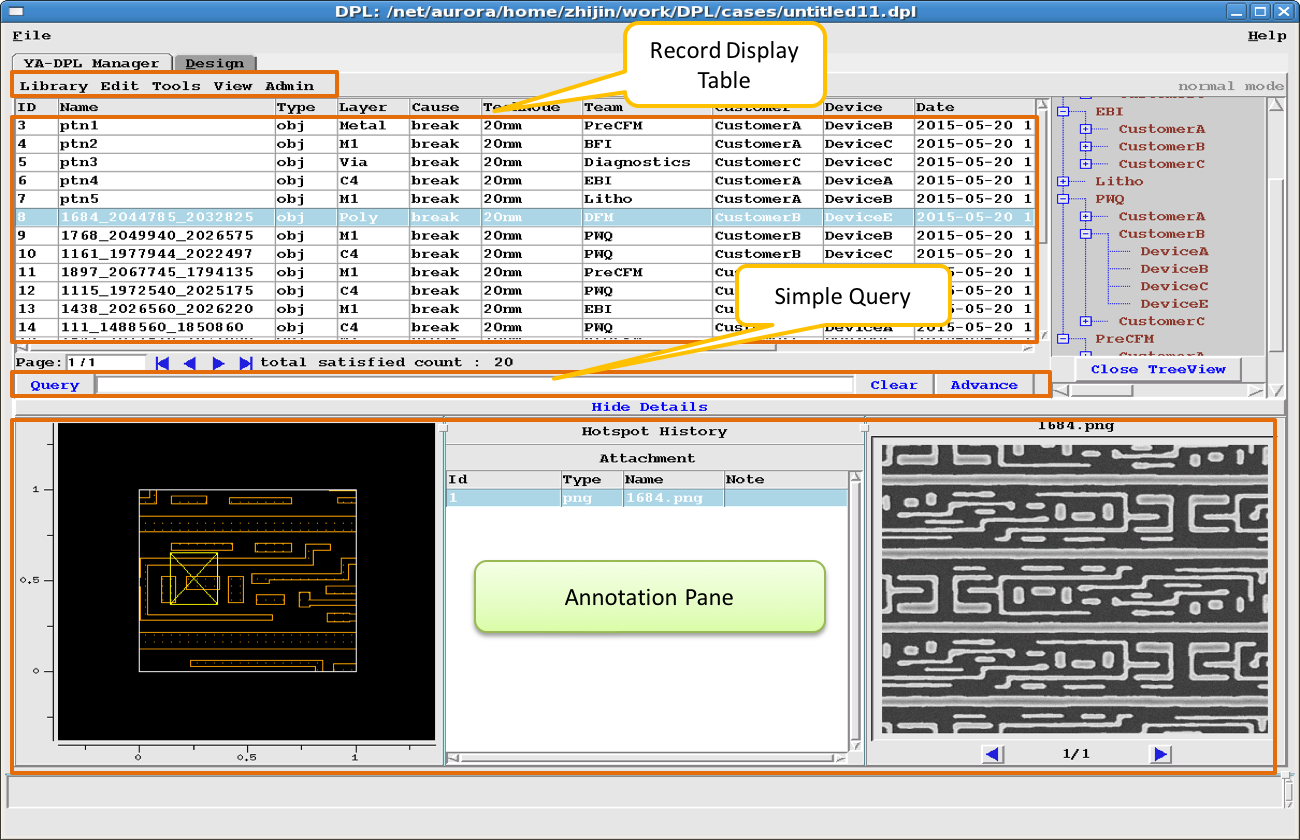Go to previous page of records

pyautogui.click(x=190, y=363)
